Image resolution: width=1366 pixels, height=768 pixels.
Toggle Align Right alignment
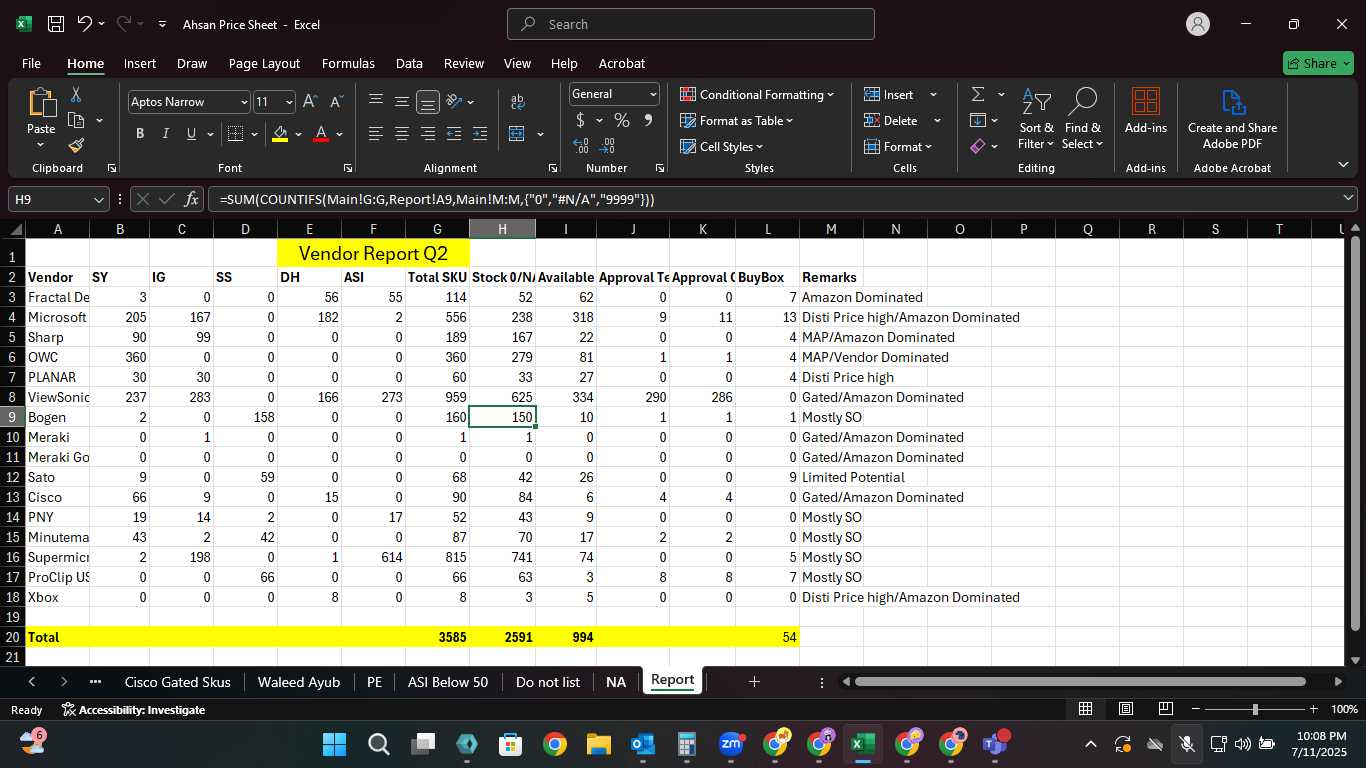click(x=427, y=133)
